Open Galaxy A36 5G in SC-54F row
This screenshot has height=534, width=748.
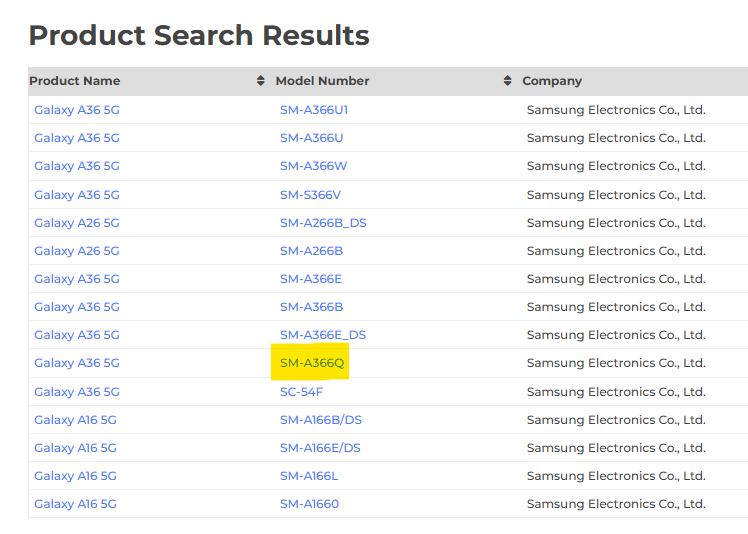77,392
